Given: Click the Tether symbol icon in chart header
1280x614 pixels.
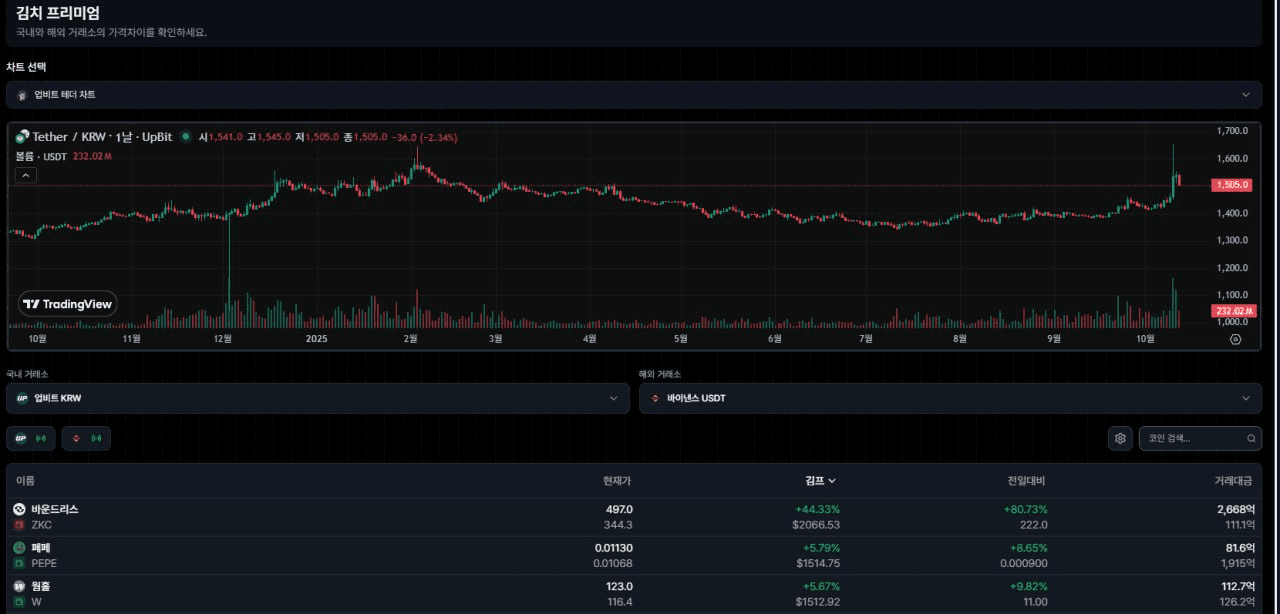Looking at the screenshot, I should (22, 137).
